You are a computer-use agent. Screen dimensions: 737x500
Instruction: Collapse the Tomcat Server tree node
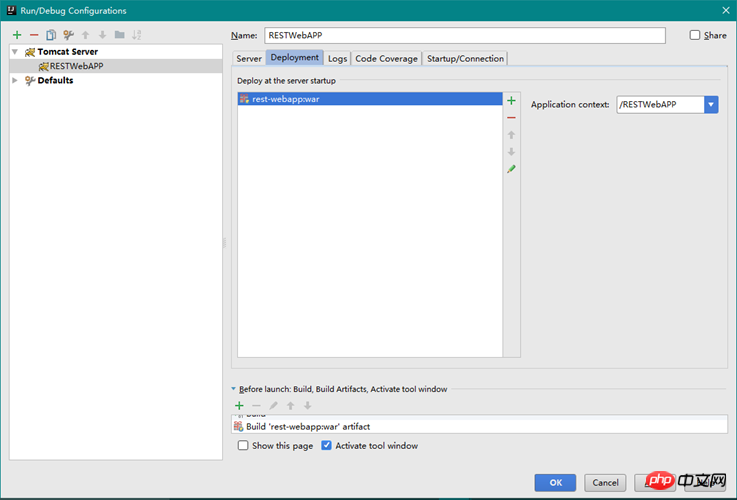(15, 52)
